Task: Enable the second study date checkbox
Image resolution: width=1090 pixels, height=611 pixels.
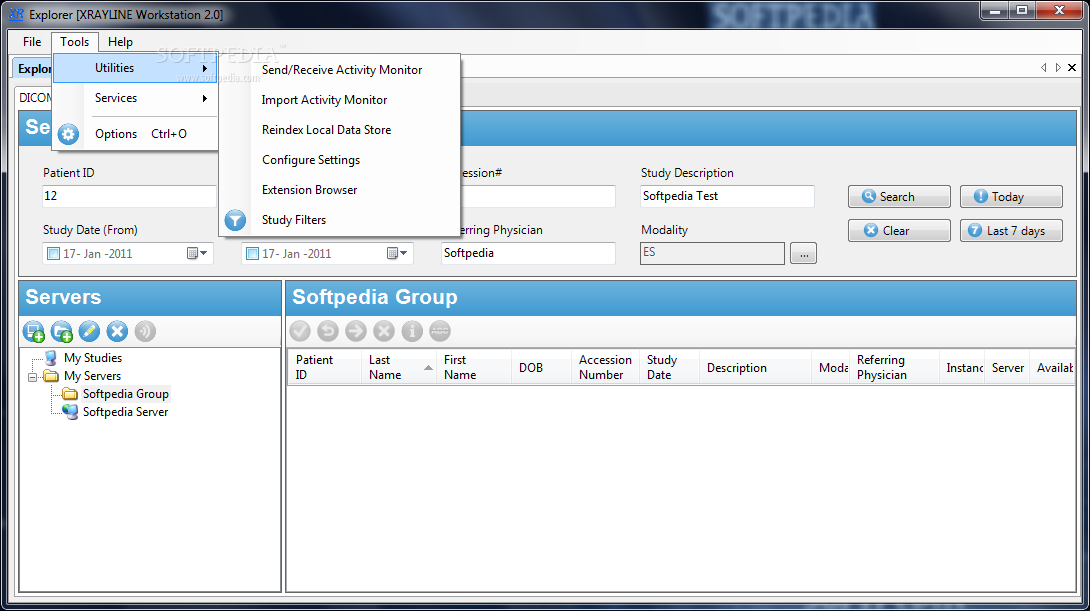Action: pyautogui.click(x=252, y=254)
